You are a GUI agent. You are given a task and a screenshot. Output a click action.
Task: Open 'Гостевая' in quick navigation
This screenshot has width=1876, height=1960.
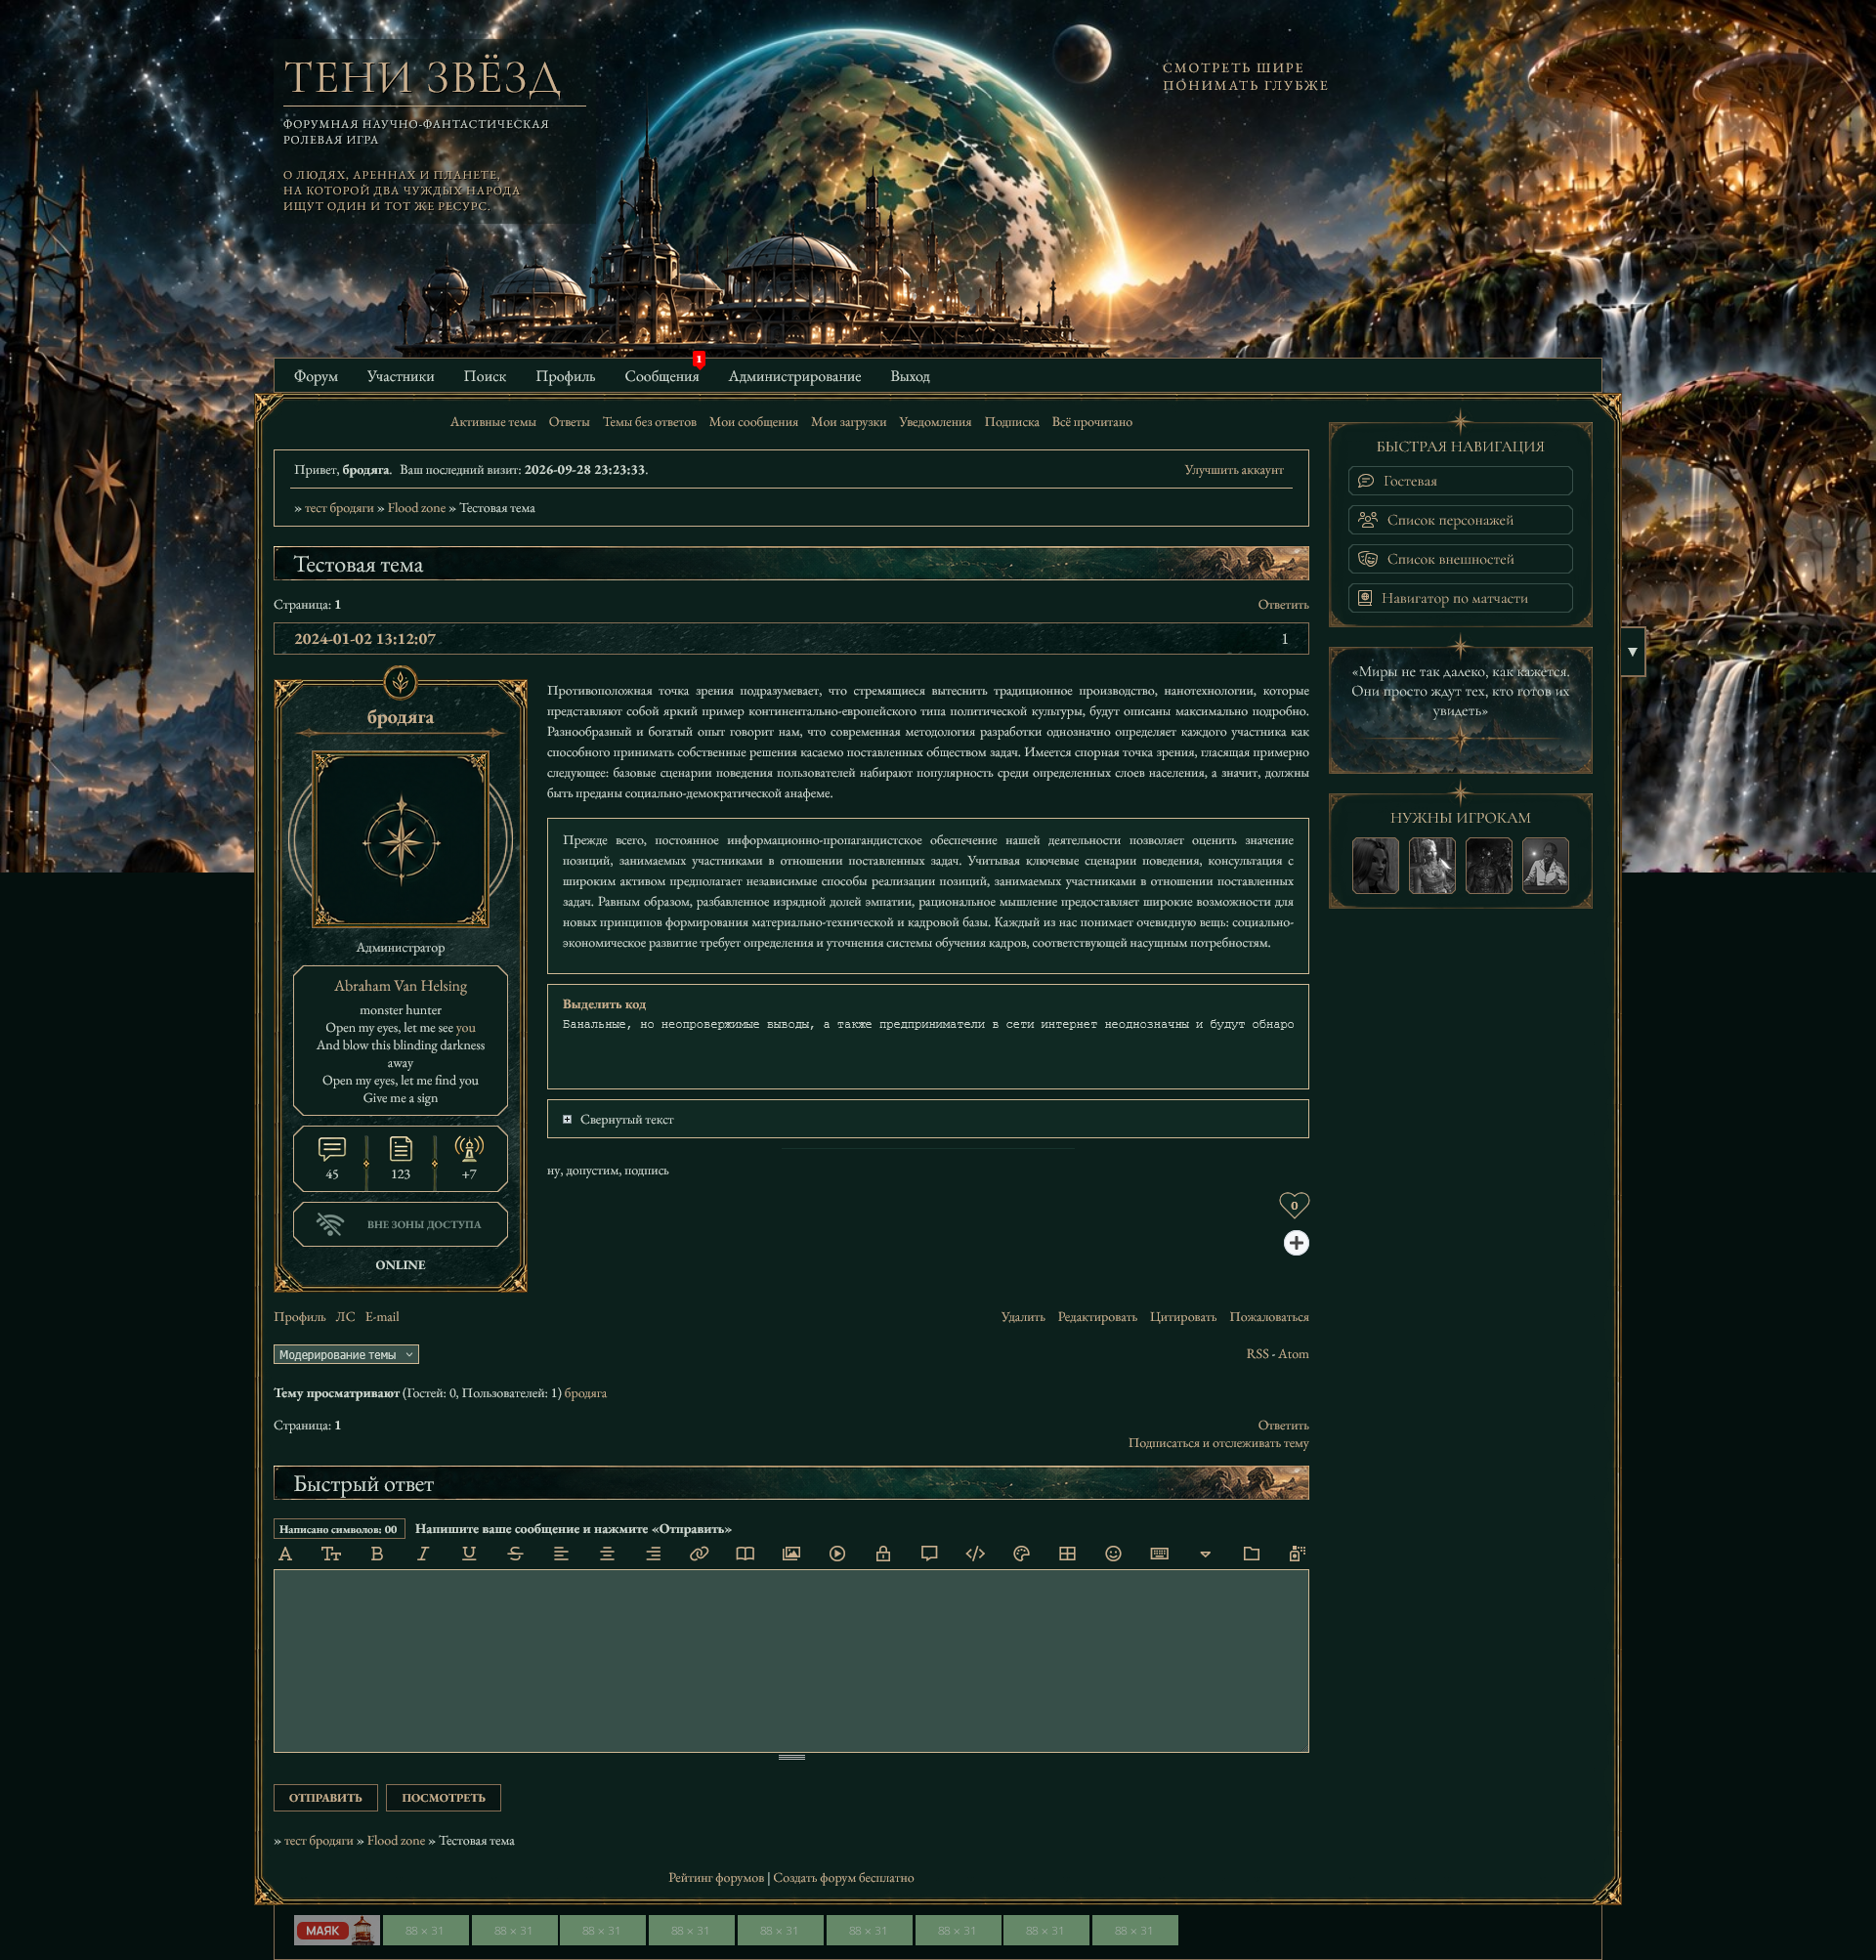(1460, 481)
